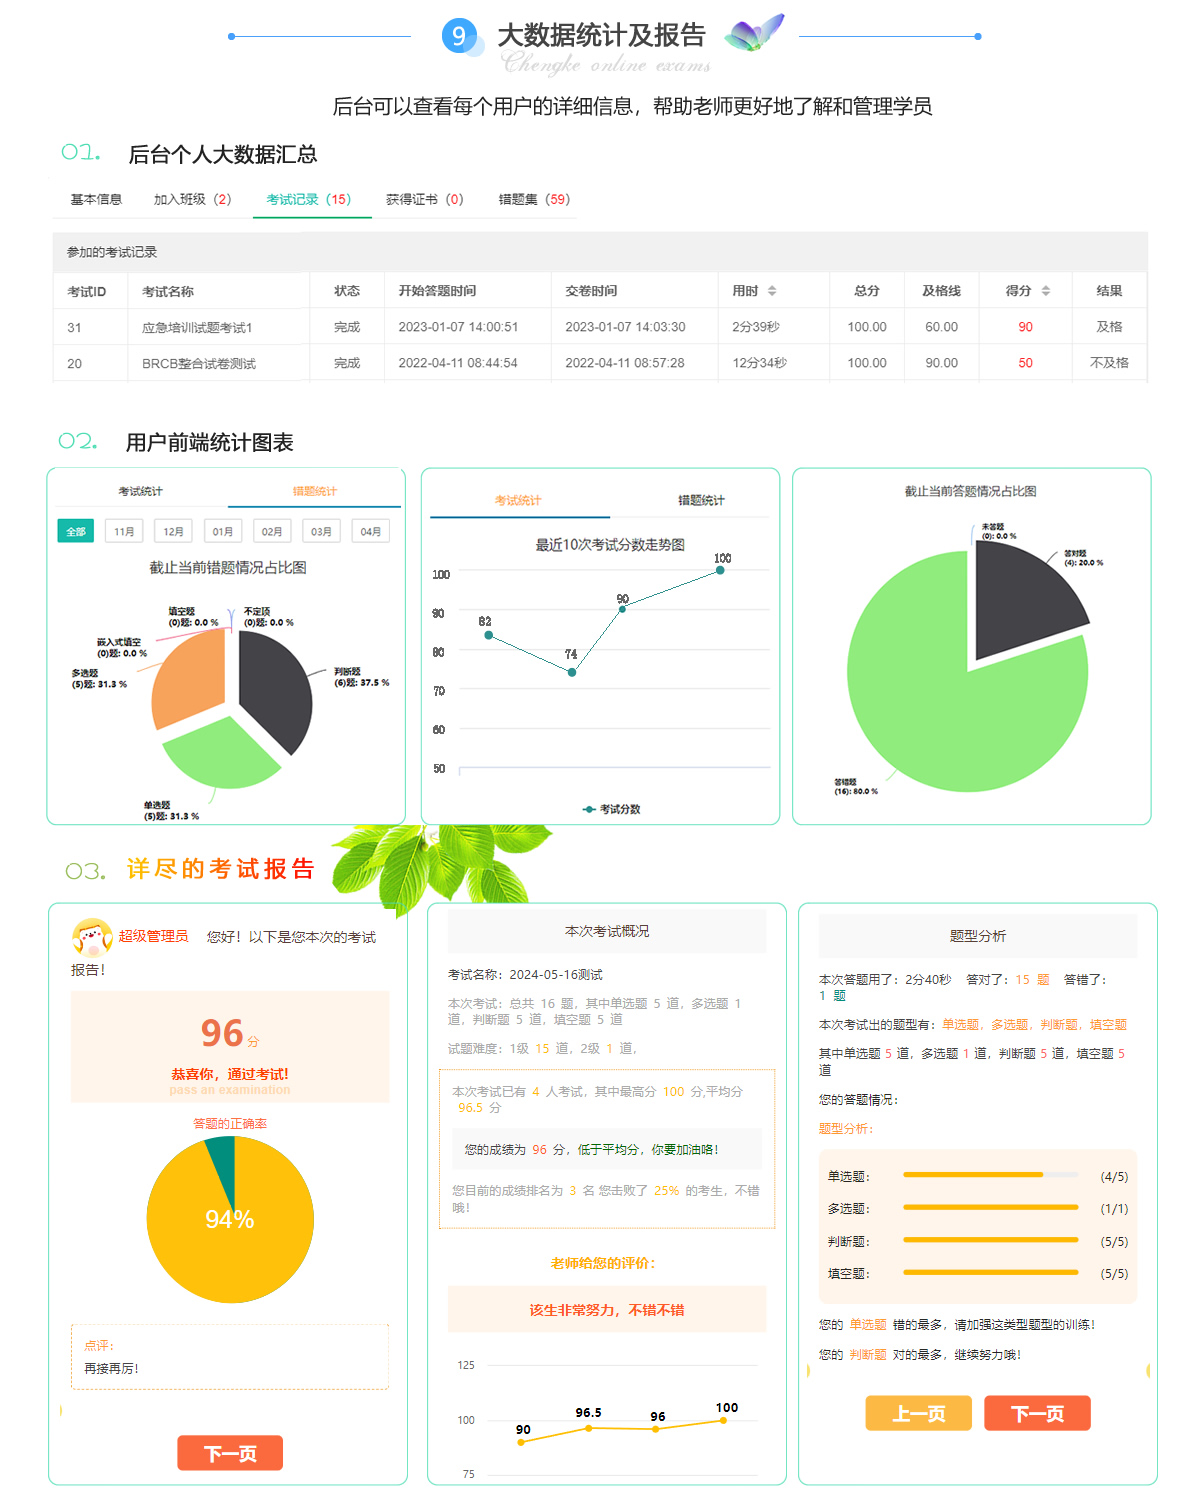Click the blue number 9 badge
The width and height of the screenshot is (1200, 1496).
[459, 36]
